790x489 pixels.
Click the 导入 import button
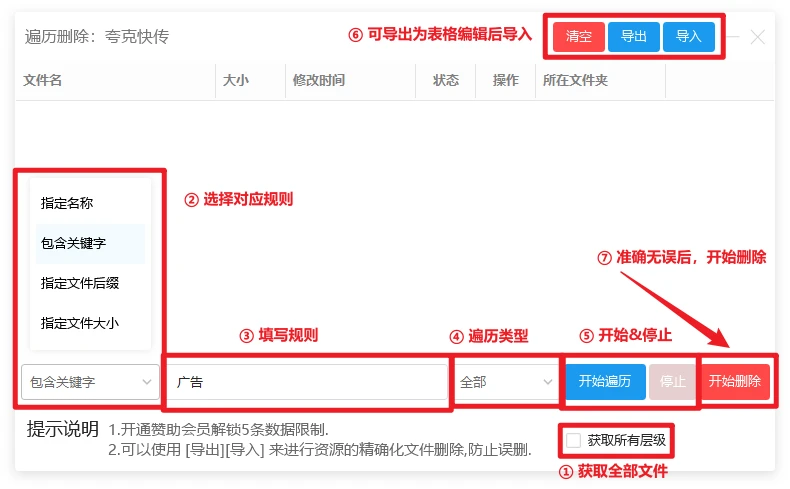688,37
